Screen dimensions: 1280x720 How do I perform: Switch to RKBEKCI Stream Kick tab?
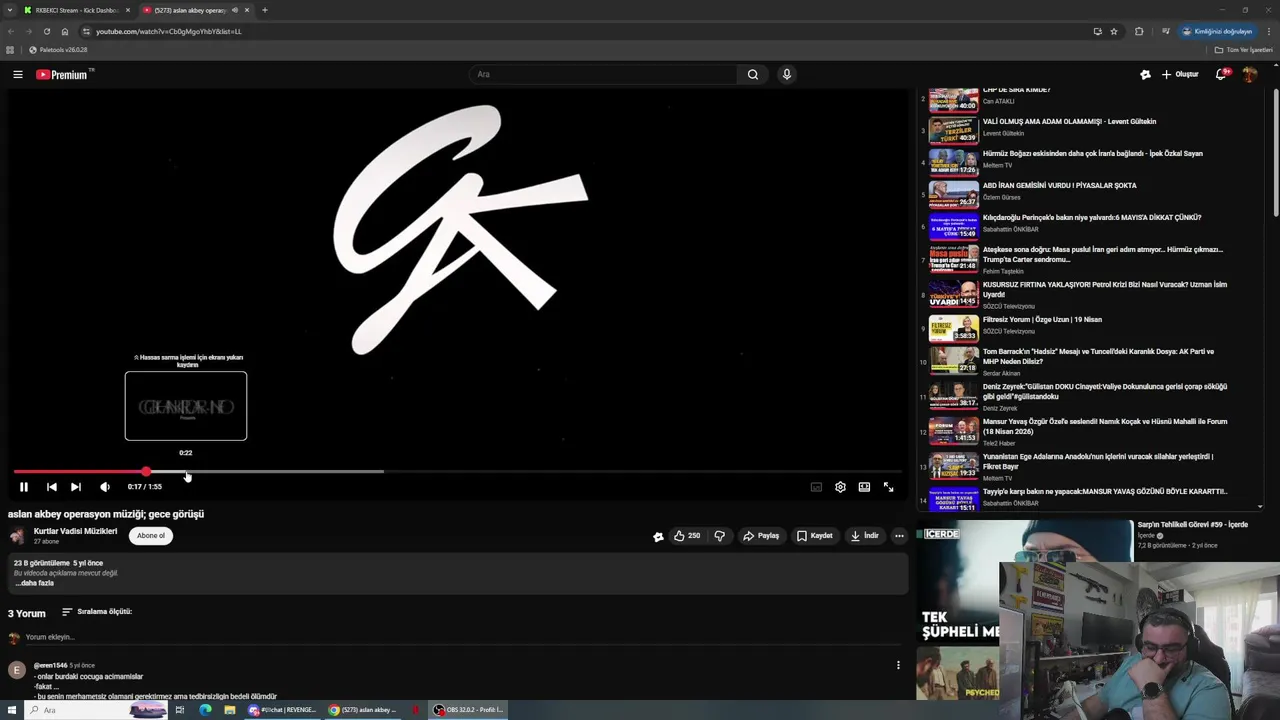tap(76, 10)
